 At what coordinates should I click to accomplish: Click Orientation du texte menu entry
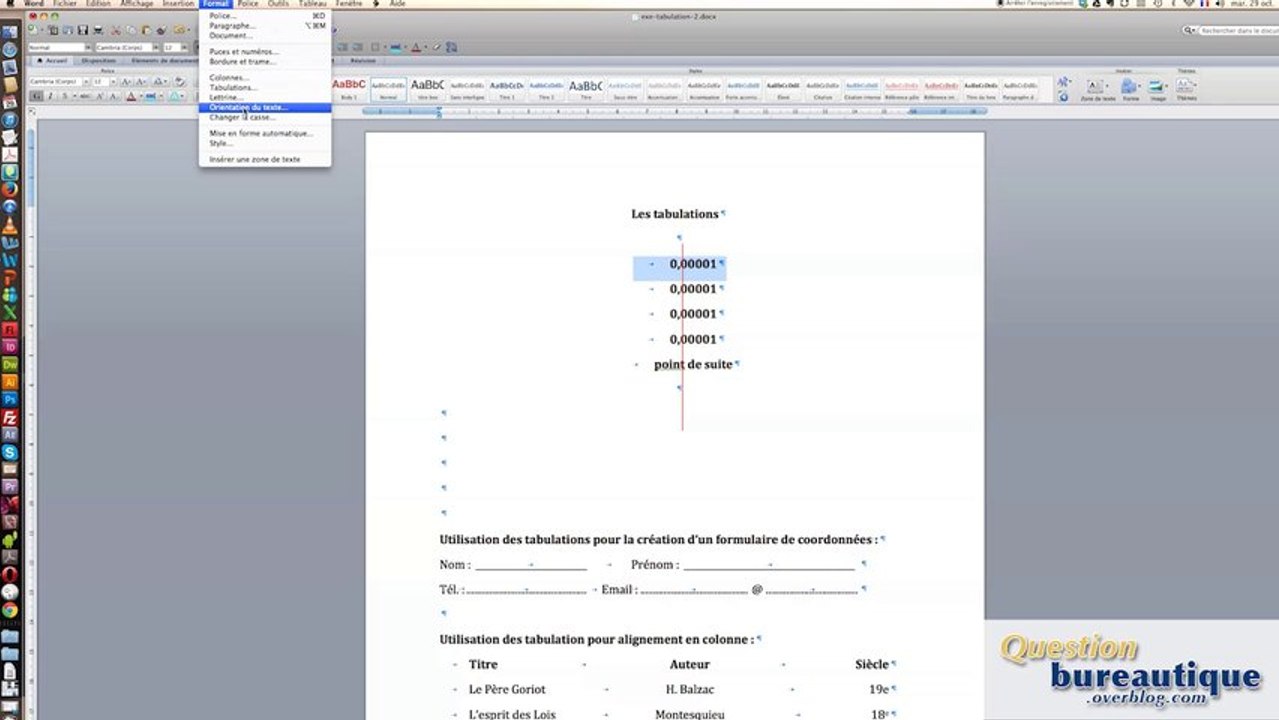pyautogui.click(x=265, y=107)
